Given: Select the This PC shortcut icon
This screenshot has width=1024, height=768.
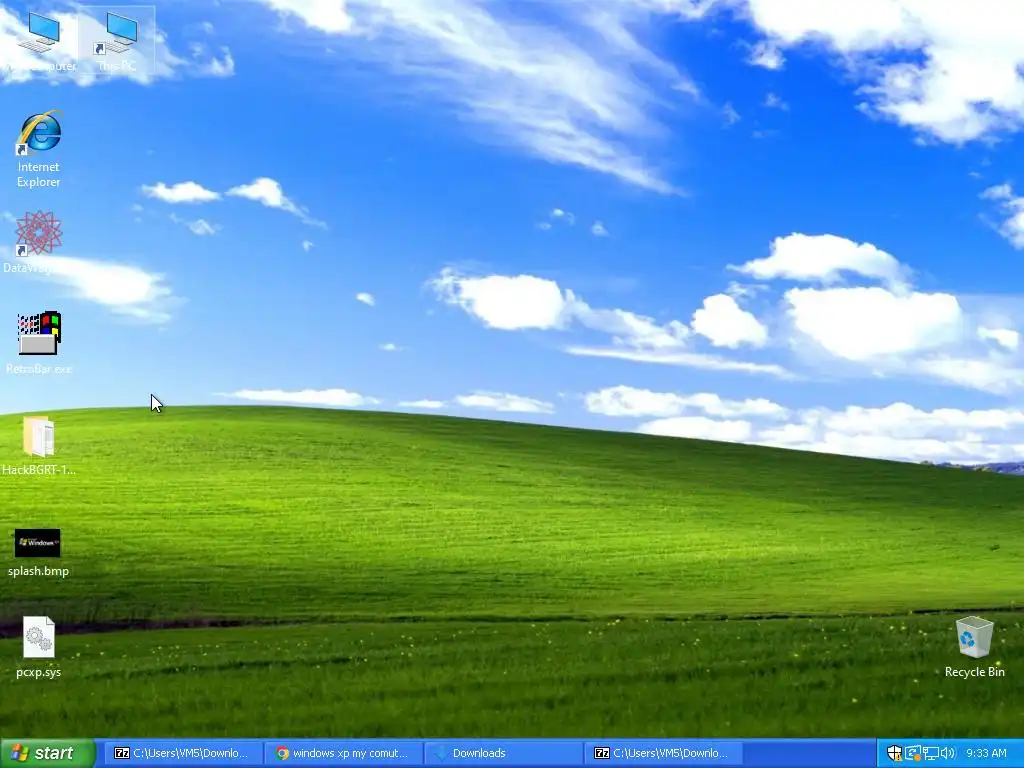Looking at the screenshot, I should (x=117, y=40).
